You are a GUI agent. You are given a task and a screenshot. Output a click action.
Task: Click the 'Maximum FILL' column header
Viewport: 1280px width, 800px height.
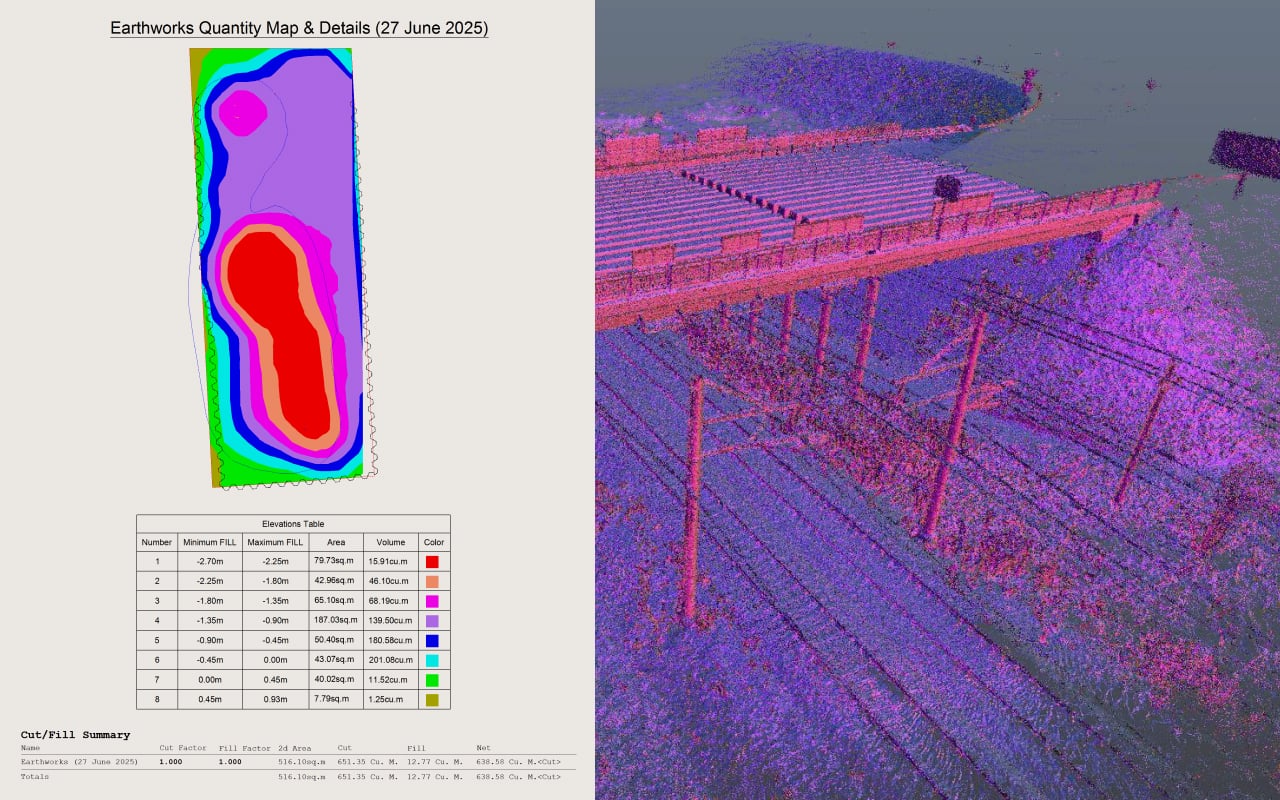tap(276, 542)
